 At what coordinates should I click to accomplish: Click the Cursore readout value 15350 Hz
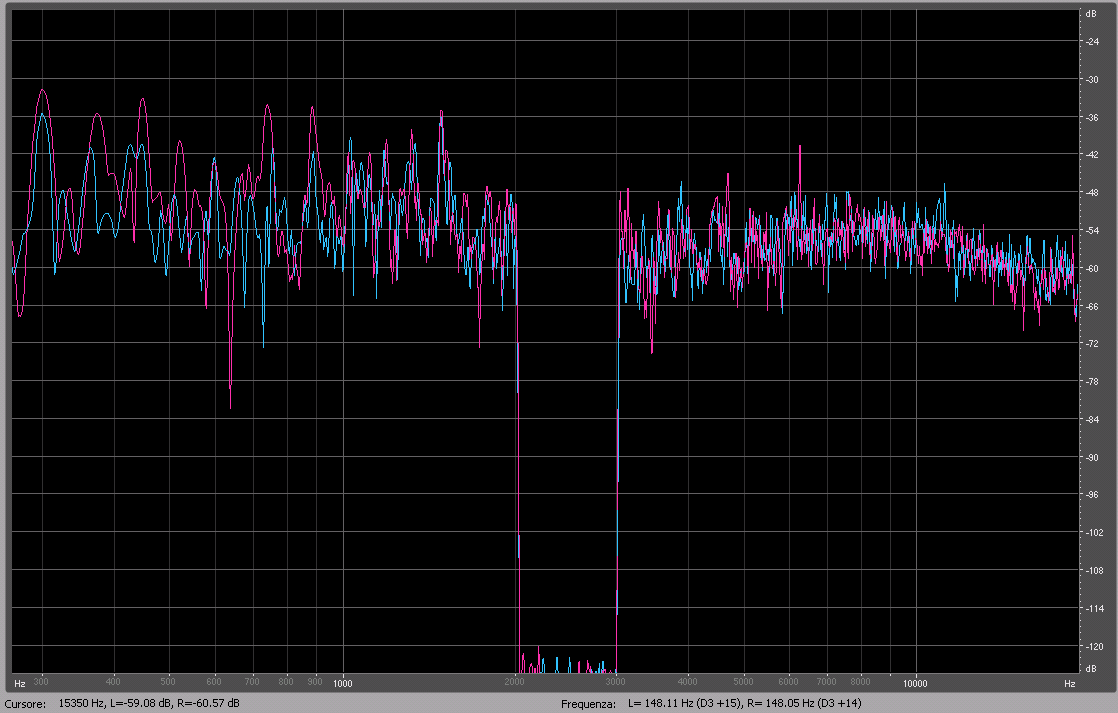click(81, 703)
